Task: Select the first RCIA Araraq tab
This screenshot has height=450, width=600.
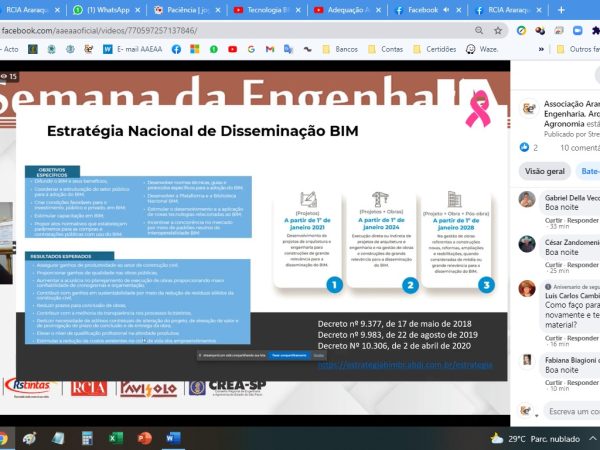Action: [27, 10]
